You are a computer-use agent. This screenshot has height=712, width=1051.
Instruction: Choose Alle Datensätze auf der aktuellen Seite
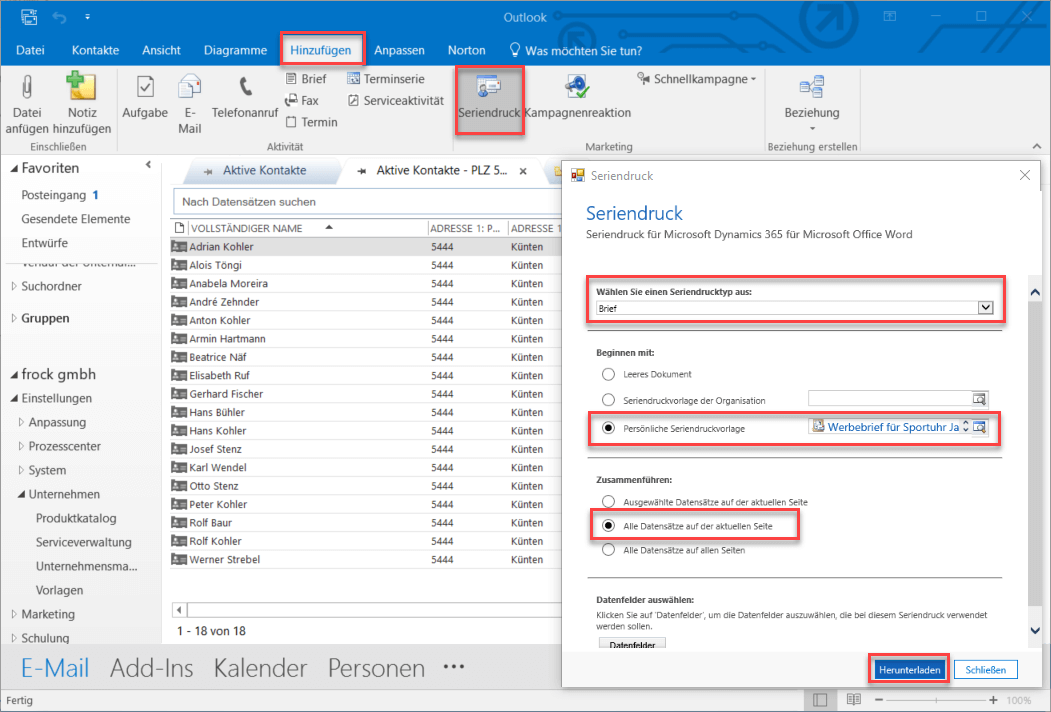(608, 526)
